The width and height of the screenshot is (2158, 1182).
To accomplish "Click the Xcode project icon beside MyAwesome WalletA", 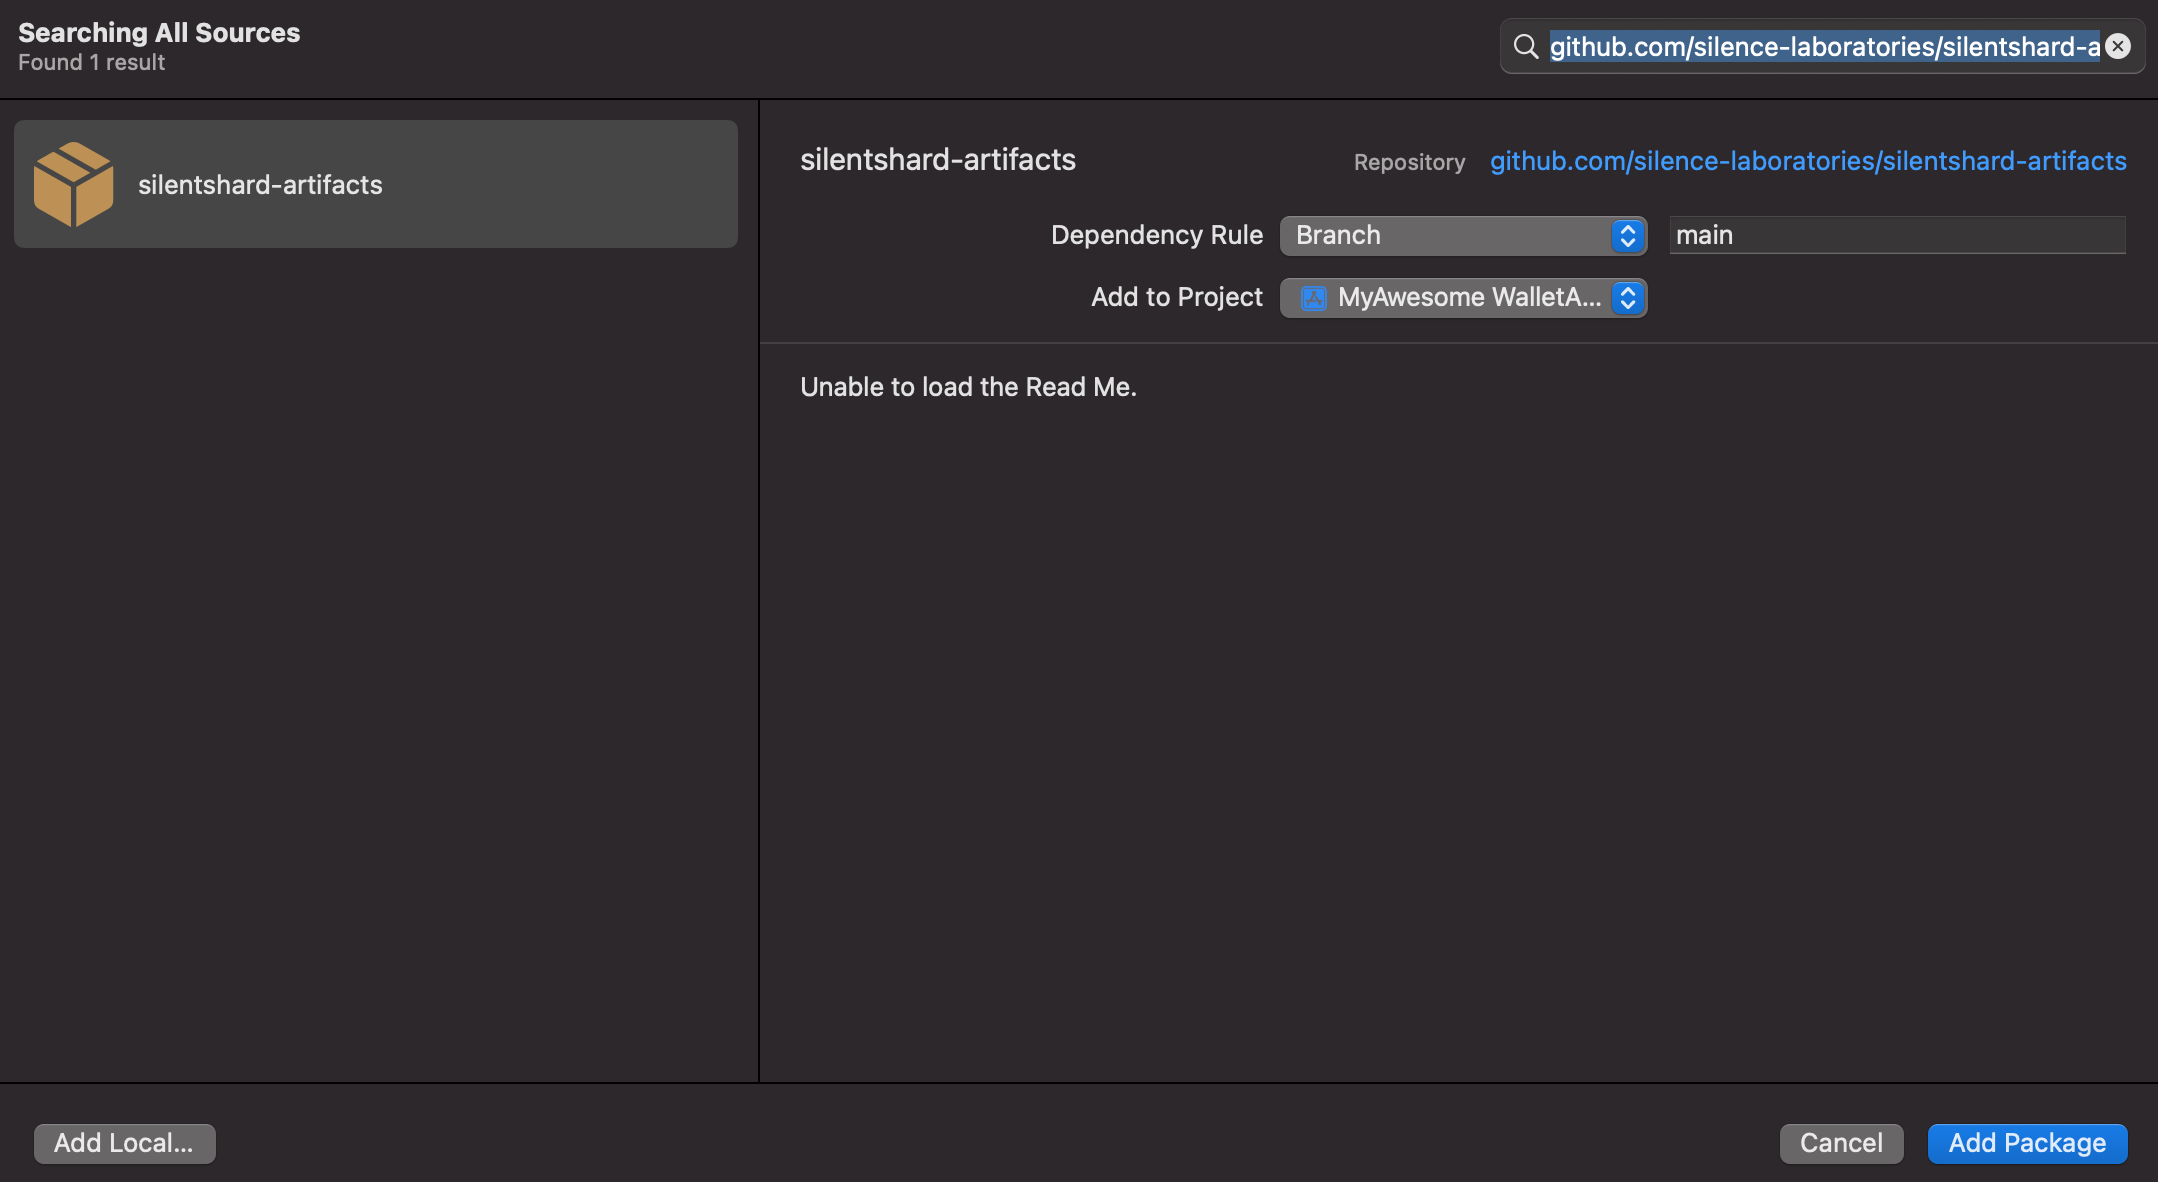I will point(1313,298).
